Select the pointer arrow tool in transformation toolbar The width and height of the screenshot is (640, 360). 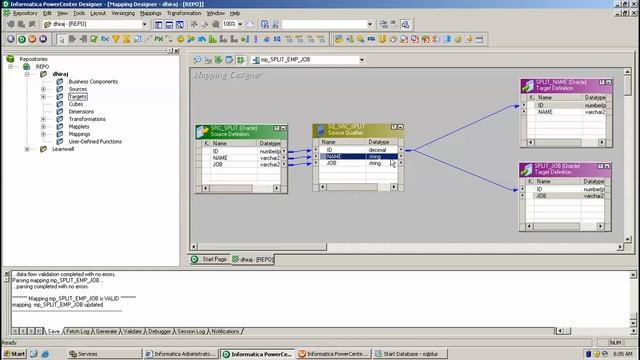coord(62,39)
